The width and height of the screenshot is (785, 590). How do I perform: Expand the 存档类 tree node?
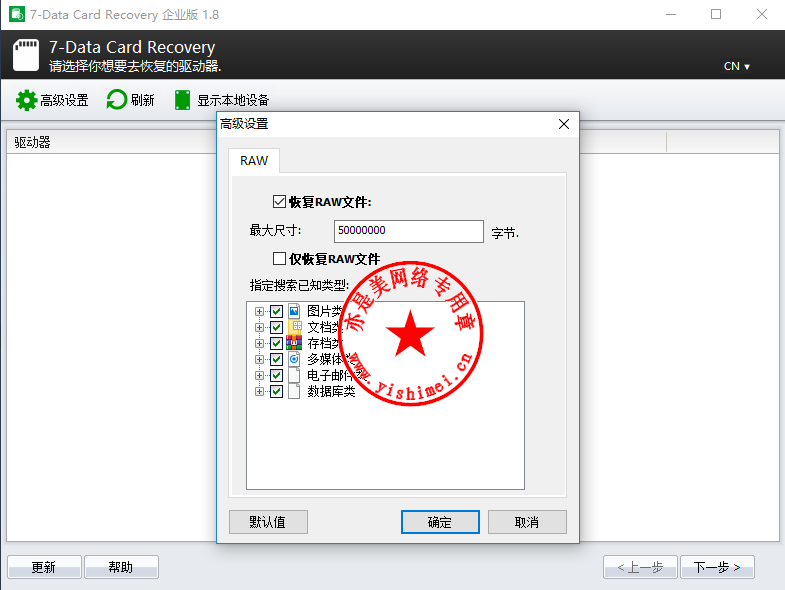click(259, 344)
